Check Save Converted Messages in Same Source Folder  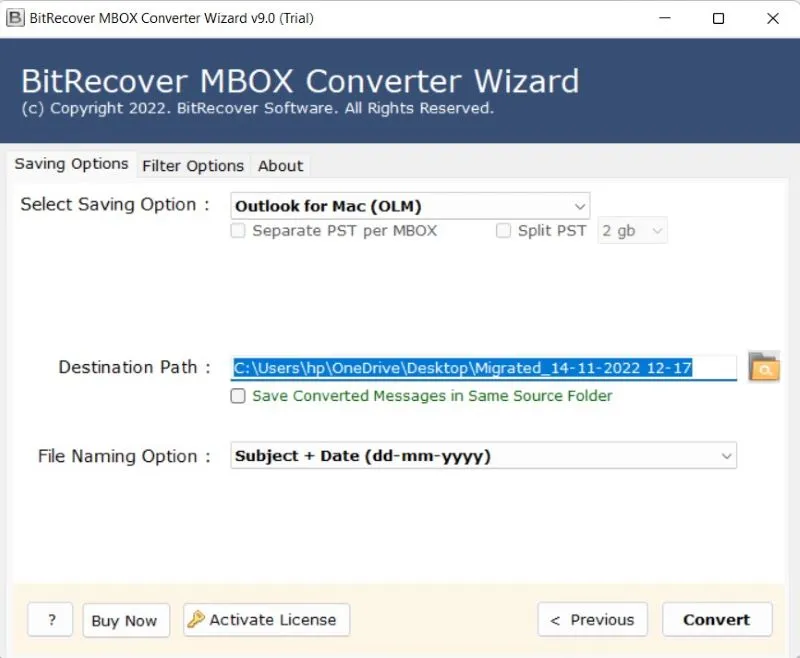[x=238, y=396]
